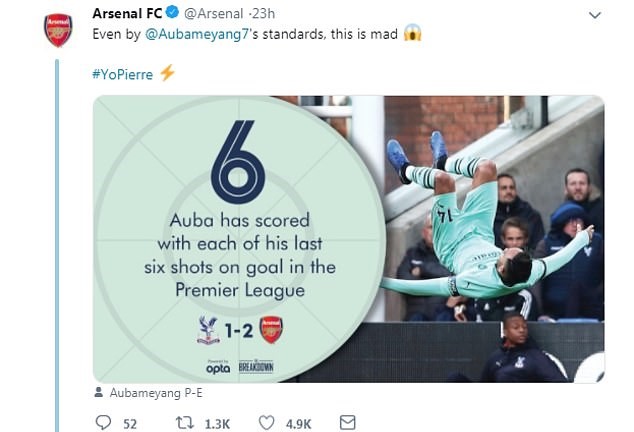Screen dimensions: 634x432
Task: Open direct message envelope icon
Action: tap(347, 423)
